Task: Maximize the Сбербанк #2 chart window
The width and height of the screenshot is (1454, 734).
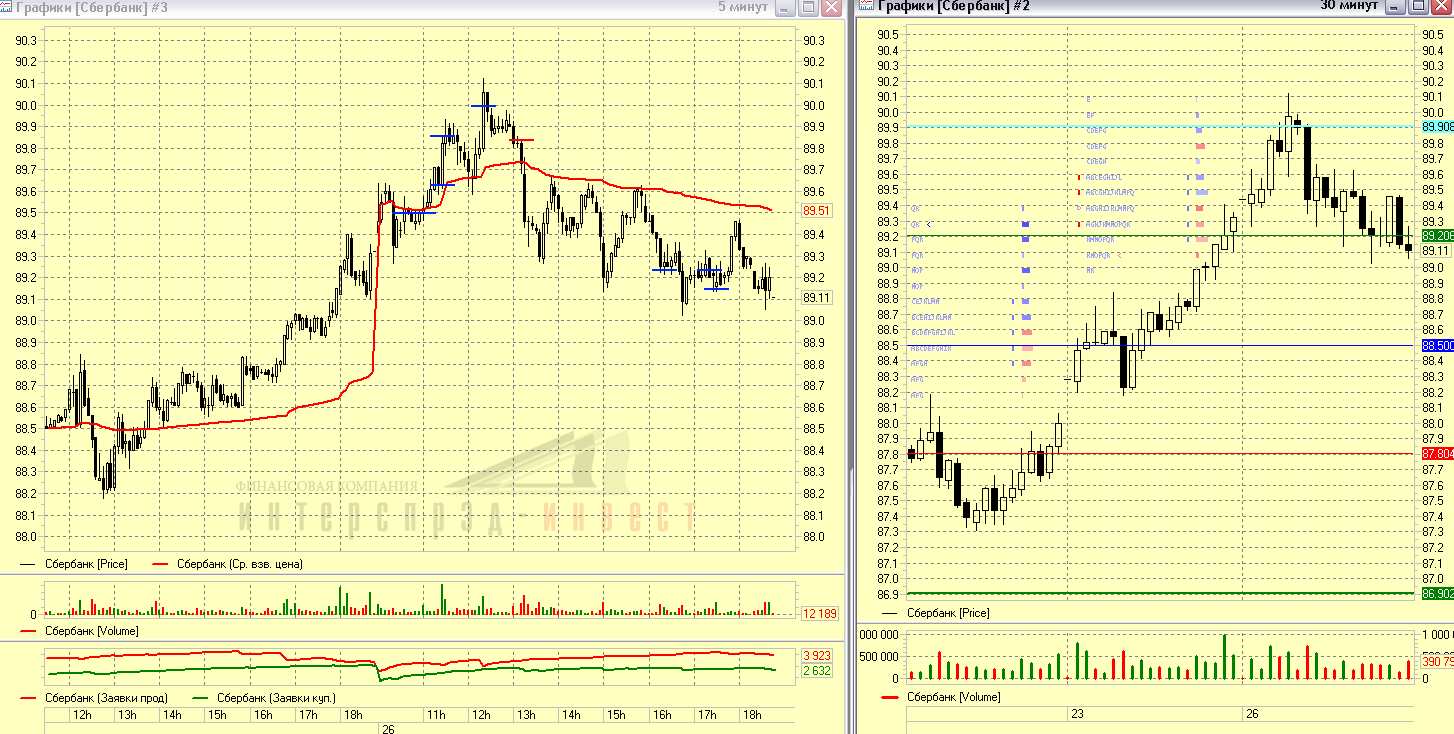Action: 1418,6
